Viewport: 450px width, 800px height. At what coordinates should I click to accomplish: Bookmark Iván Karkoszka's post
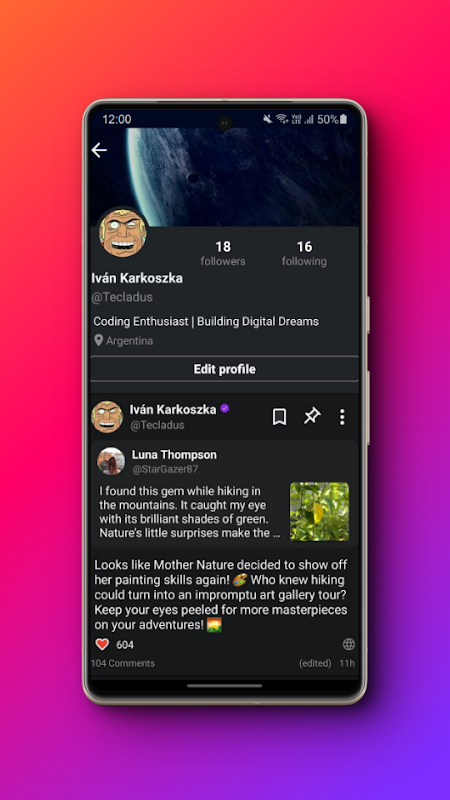[279, 417]
